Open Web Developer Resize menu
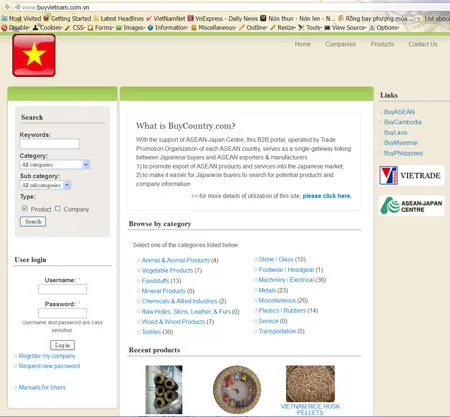450x417 pixels. (283, 28)
